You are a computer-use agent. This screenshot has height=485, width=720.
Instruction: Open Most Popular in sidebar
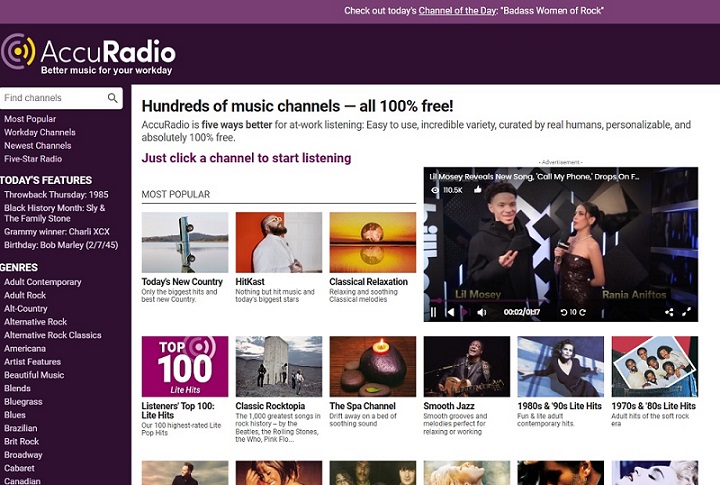tap(30, 119)
